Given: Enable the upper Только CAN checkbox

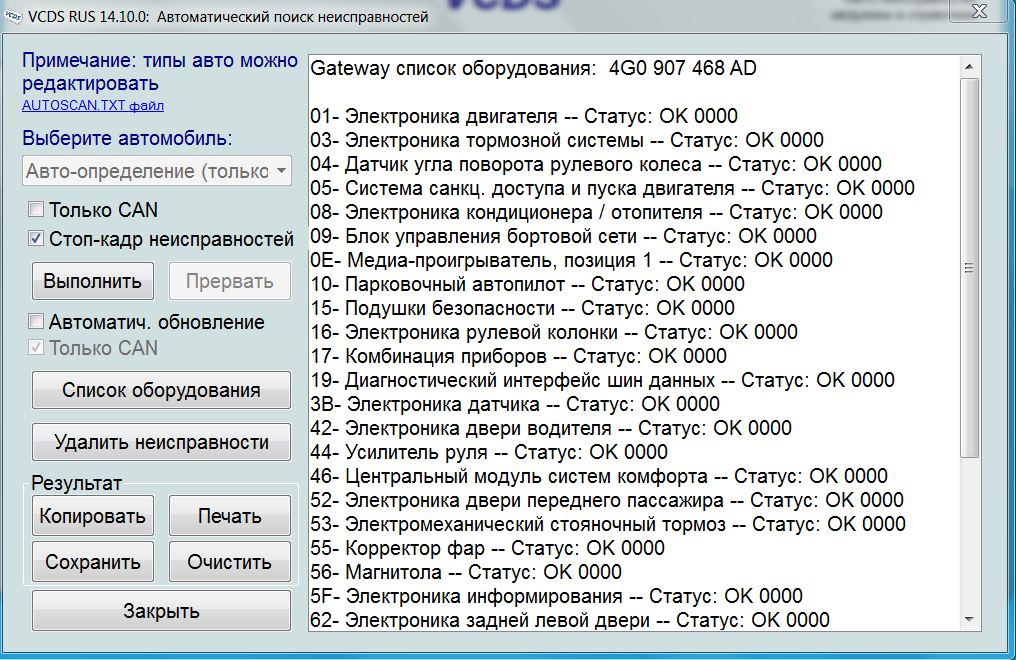Looking at the screenshot, I should click(36, 210).
